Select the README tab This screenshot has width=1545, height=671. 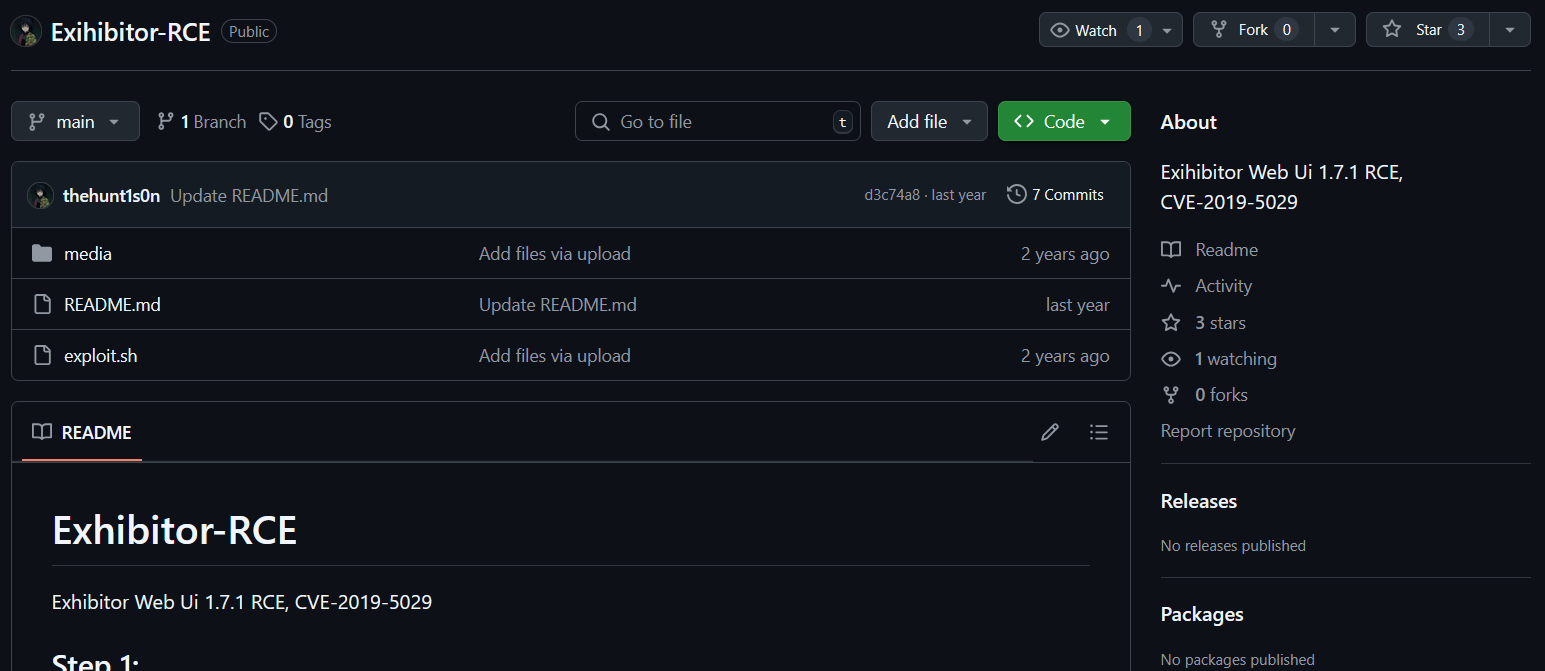pos(82,432)
